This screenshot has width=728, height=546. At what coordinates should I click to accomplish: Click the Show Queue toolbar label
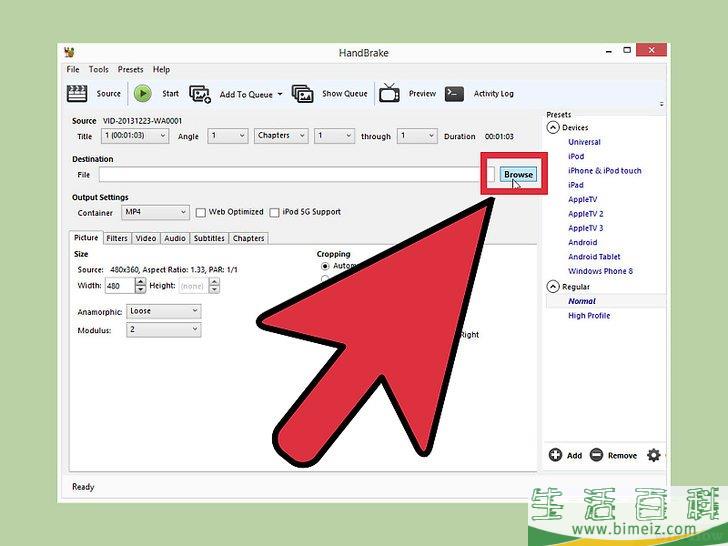coord(344,93)
